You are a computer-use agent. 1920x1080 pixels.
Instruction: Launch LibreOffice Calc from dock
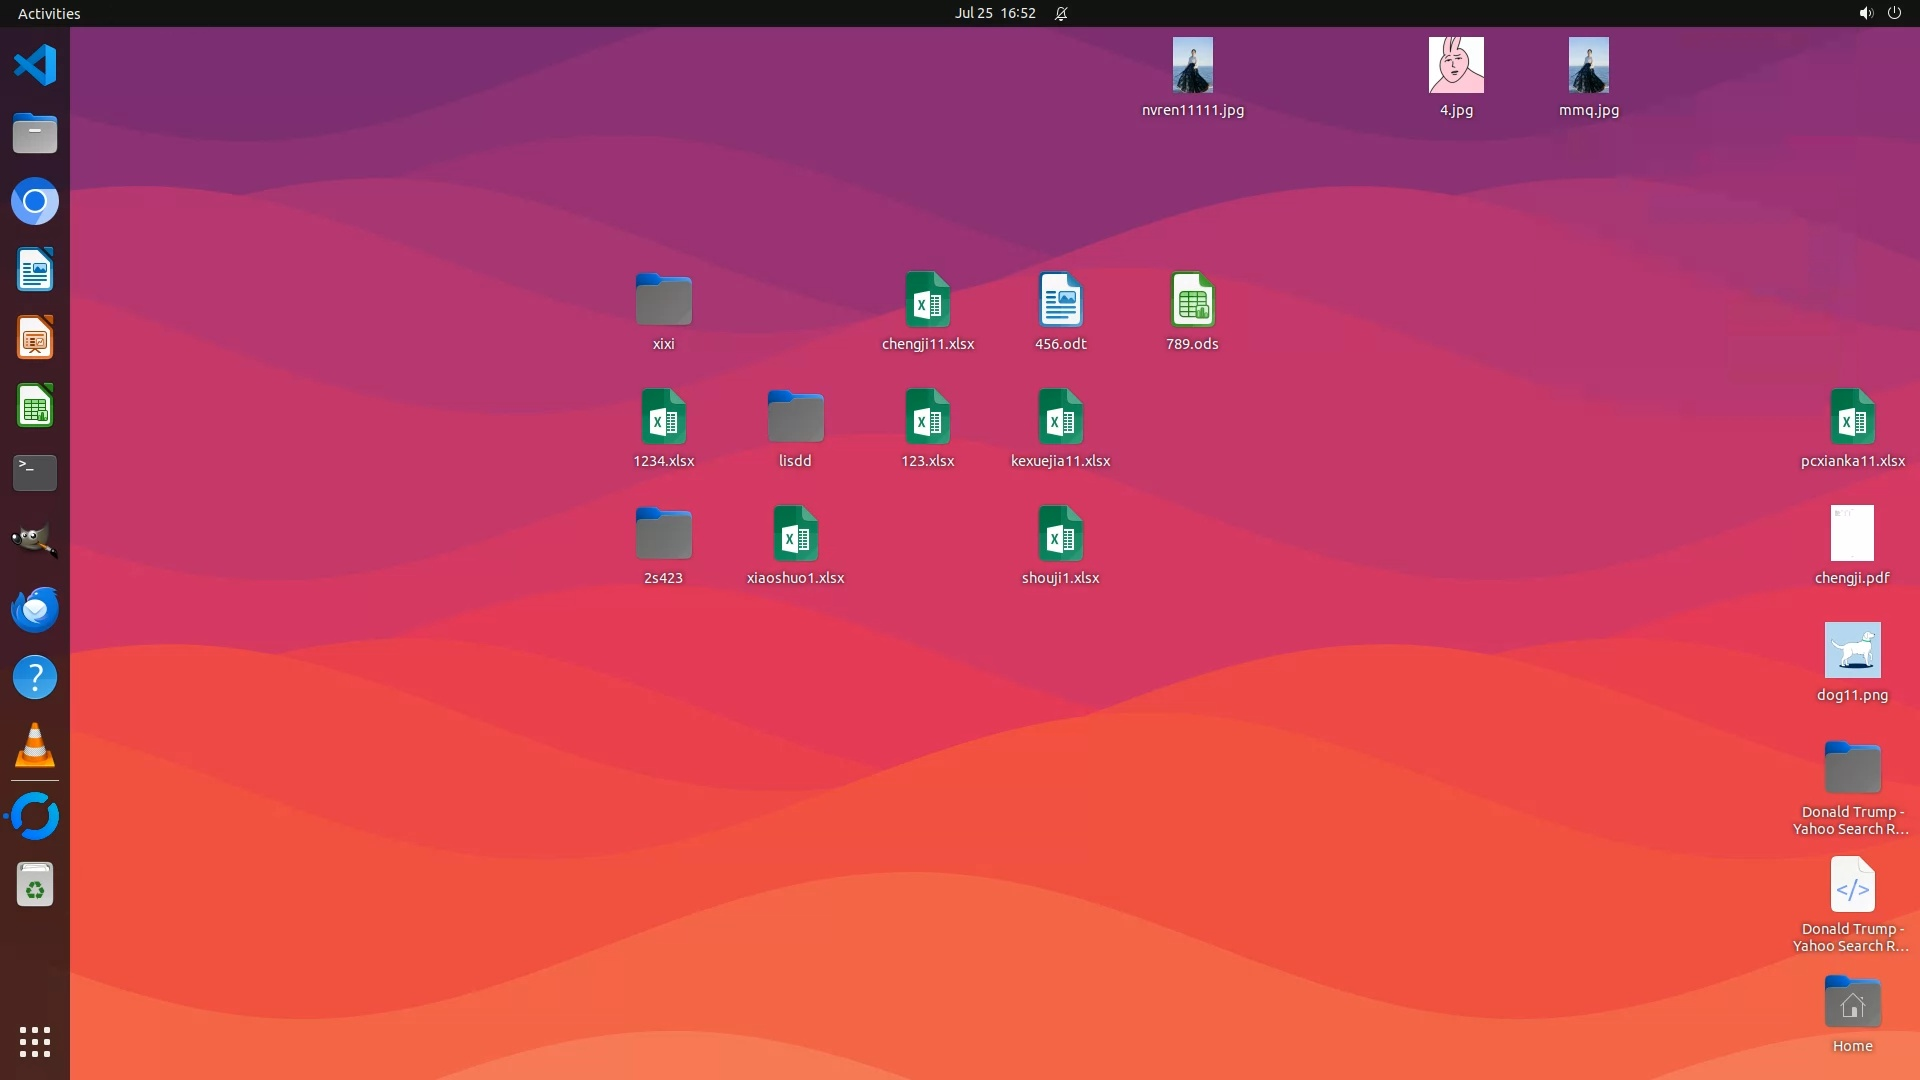35,406
